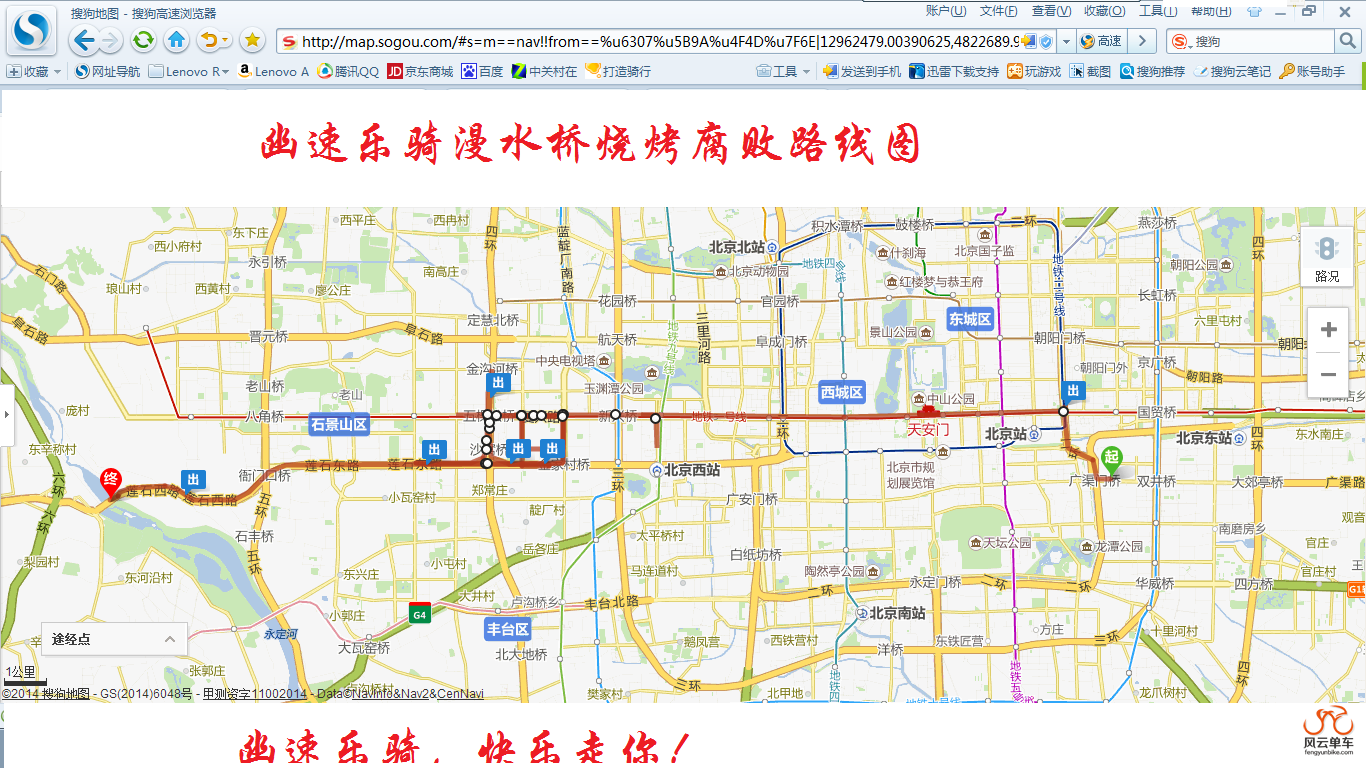The width and height of the screenshot is (1366, 768).
Task: Collapse the 途经点 waypoints panel
Action: [x=170, y=638]
